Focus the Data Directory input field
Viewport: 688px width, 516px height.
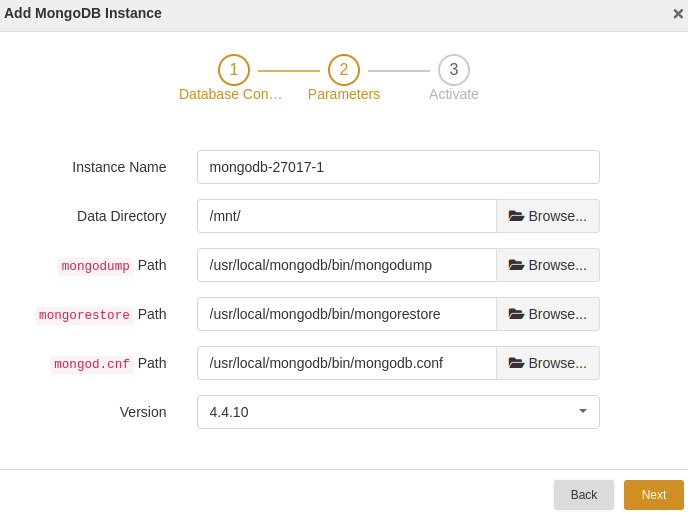point(347,216)
